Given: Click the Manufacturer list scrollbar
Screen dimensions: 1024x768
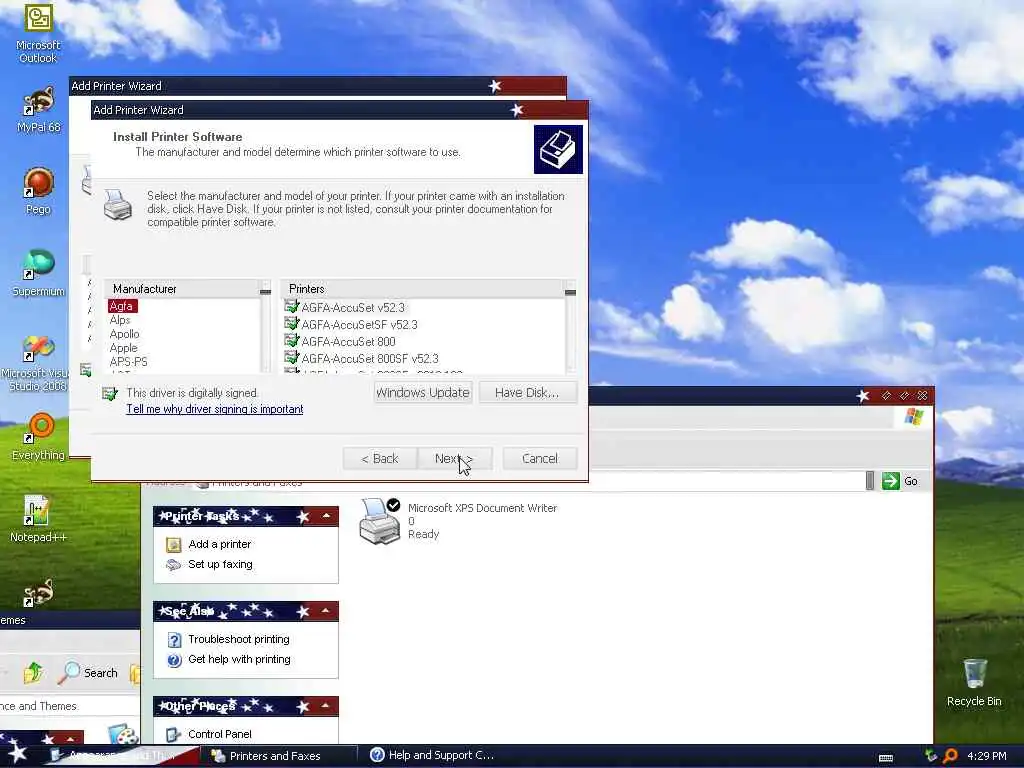Looking at the screenshot, I should [265, 327].
